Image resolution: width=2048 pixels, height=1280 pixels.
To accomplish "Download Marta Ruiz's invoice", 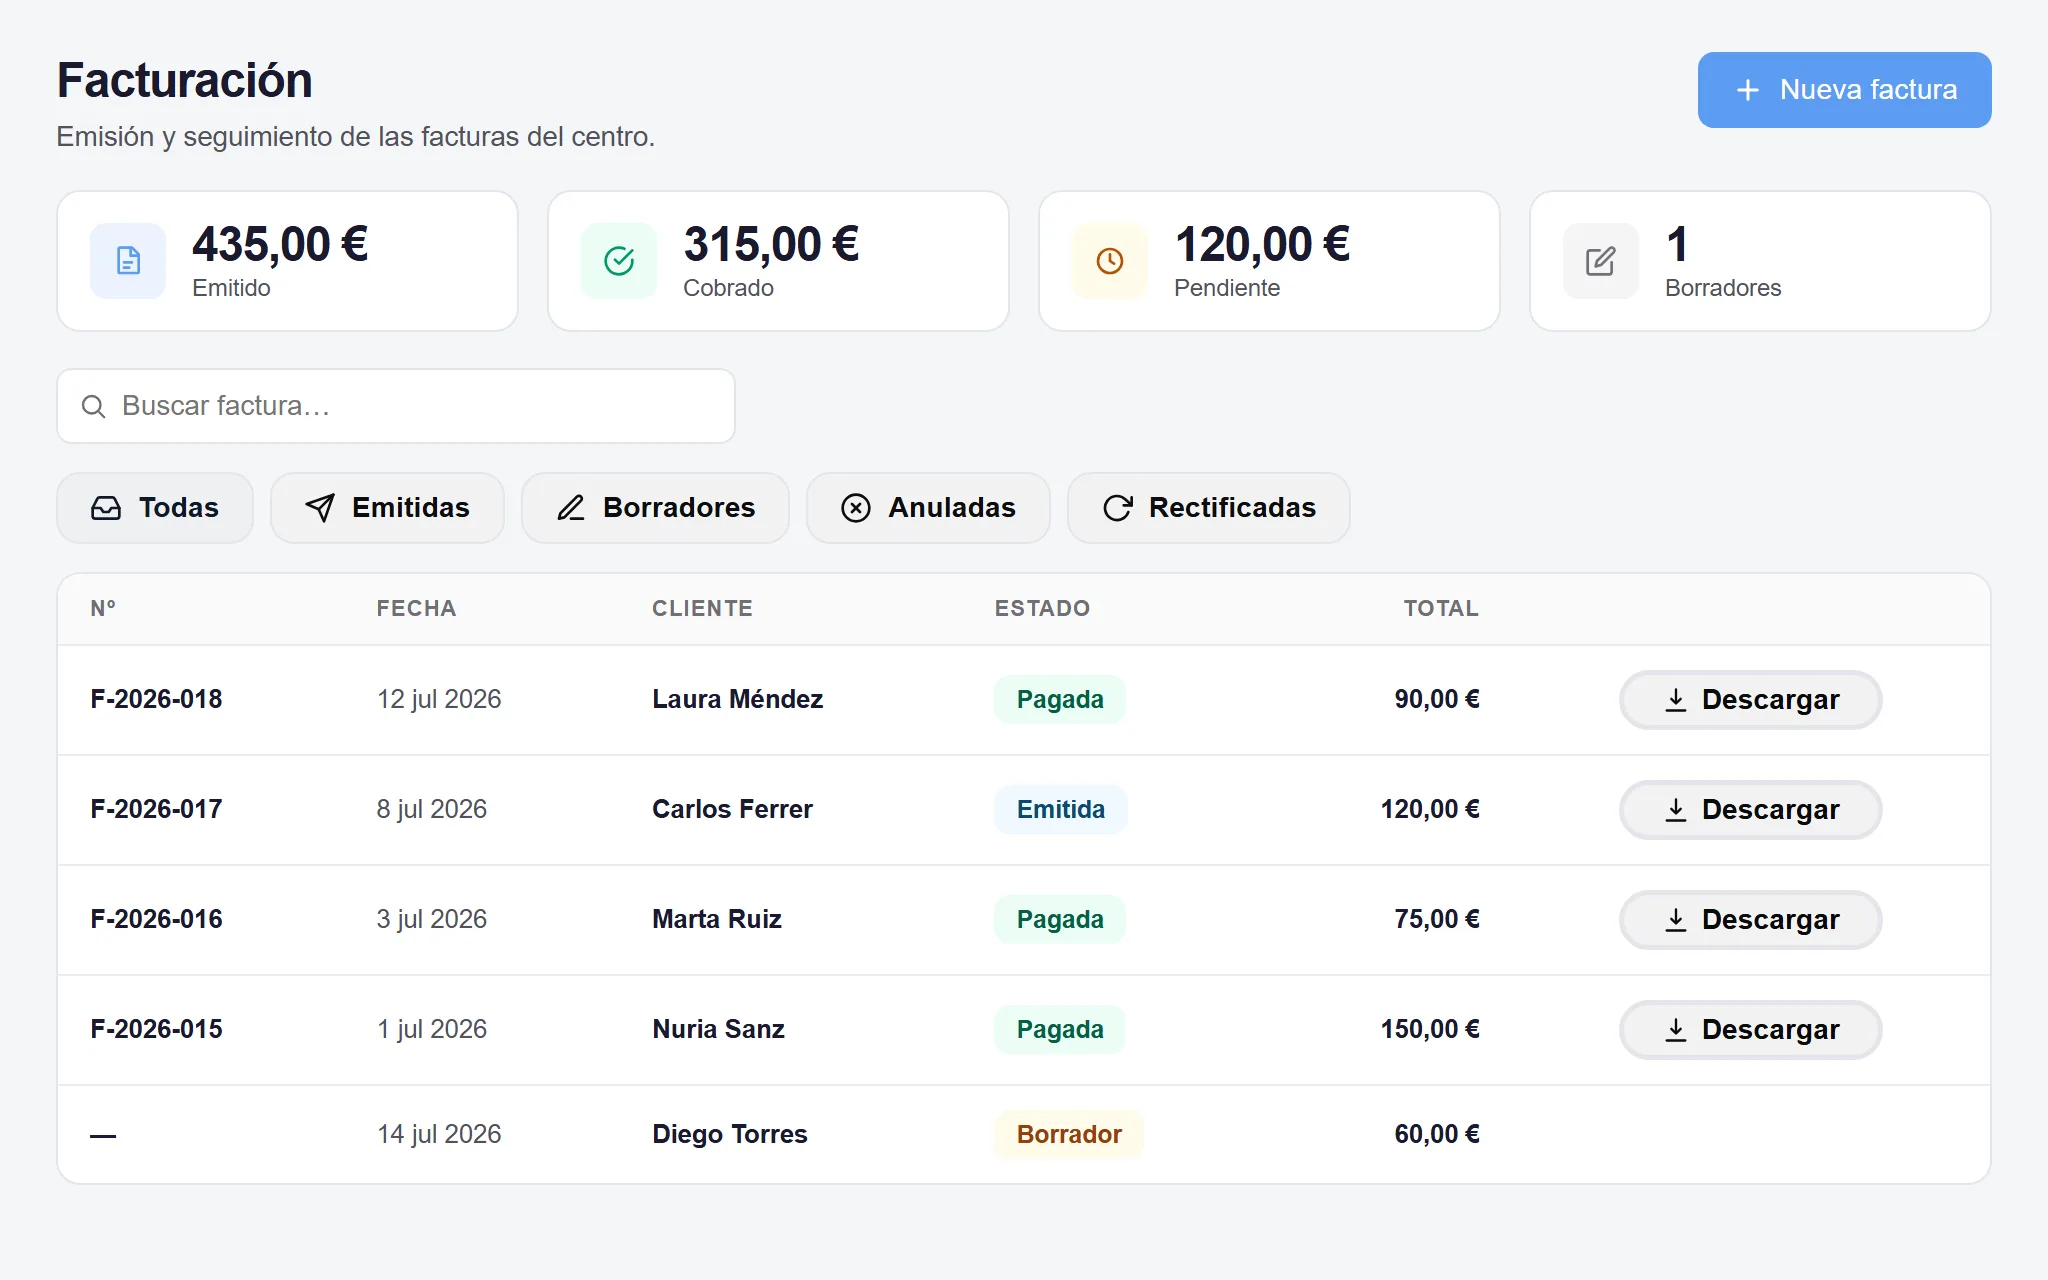I will tap(1750, 920).
